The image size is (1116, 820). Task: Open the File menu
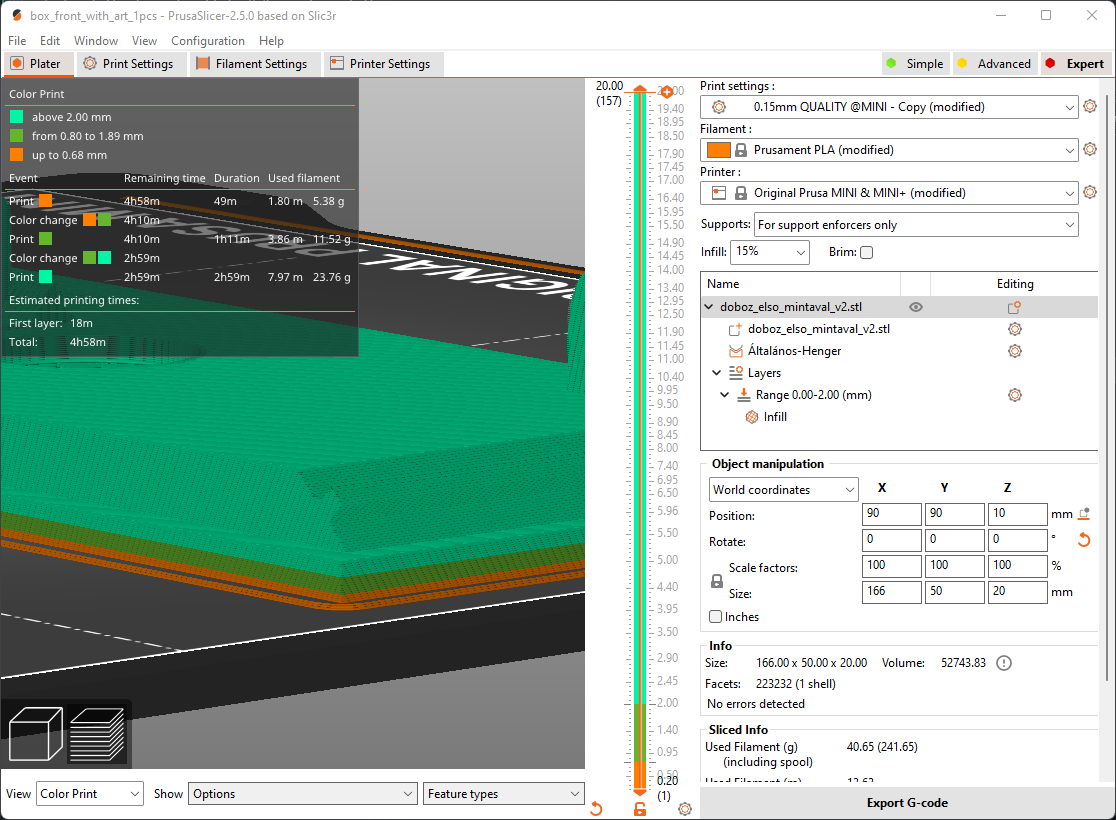(17, 41)
